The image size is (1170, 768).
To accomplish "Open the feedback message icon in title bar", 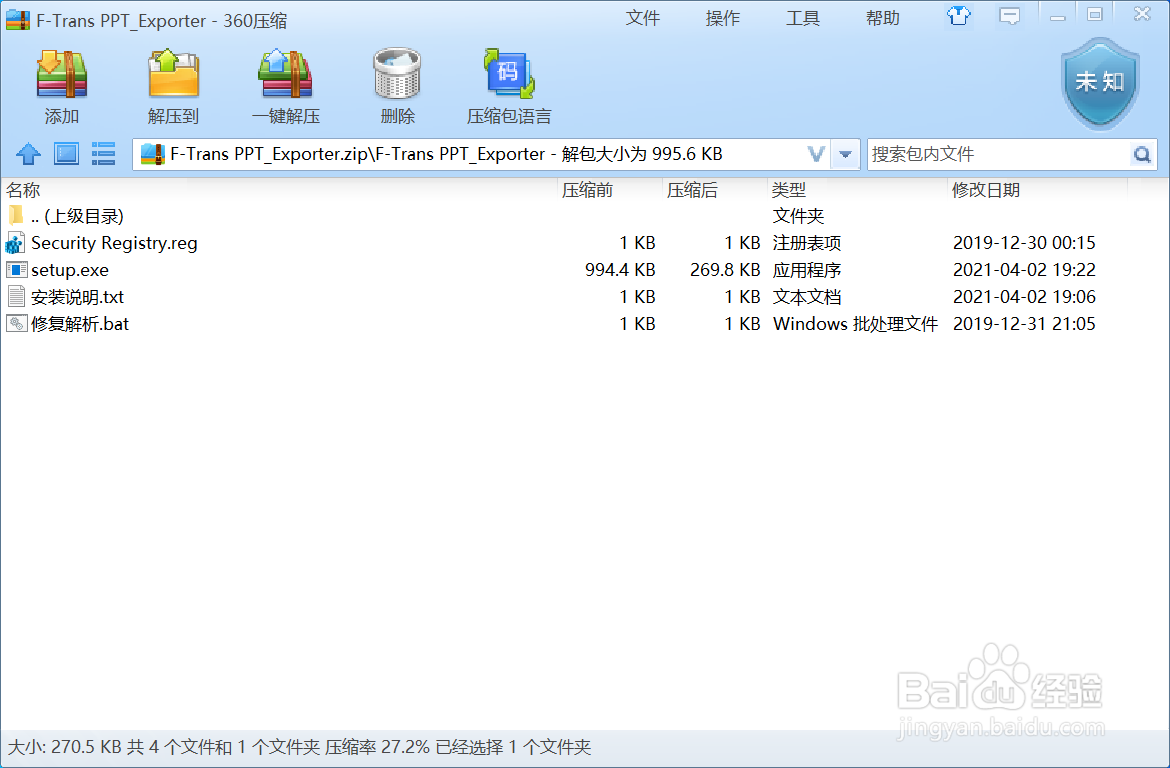I will [1010, 16].
